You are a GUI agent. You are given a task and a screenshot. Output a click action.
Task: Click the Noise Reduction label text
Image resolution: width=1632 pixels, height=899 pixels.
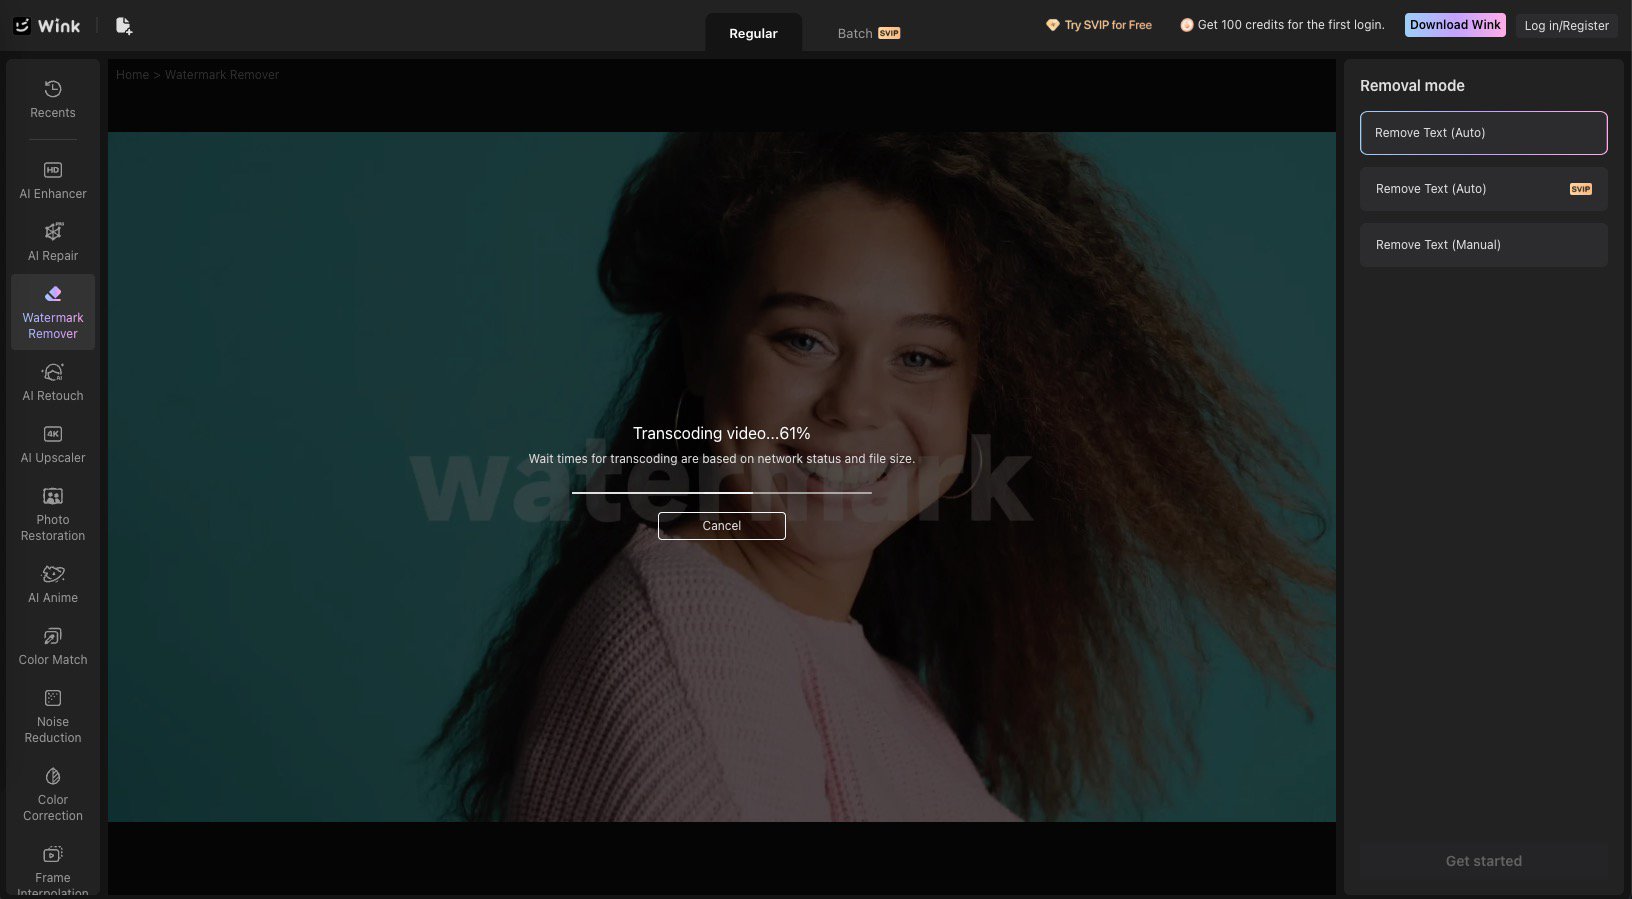[x=53, y=730]
